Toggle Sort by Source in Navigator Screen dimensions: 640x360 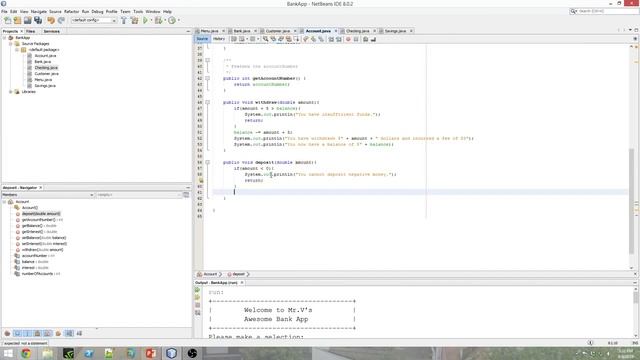click(79, 333)
